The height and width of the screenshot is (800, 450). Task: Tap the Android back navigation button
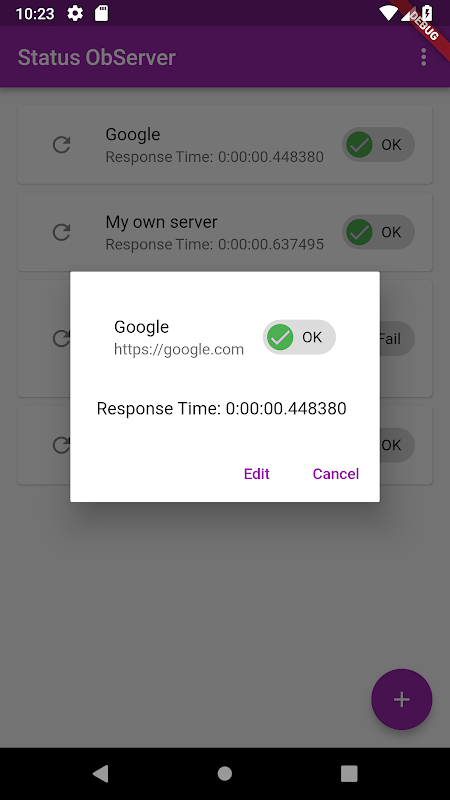point(101,773)
